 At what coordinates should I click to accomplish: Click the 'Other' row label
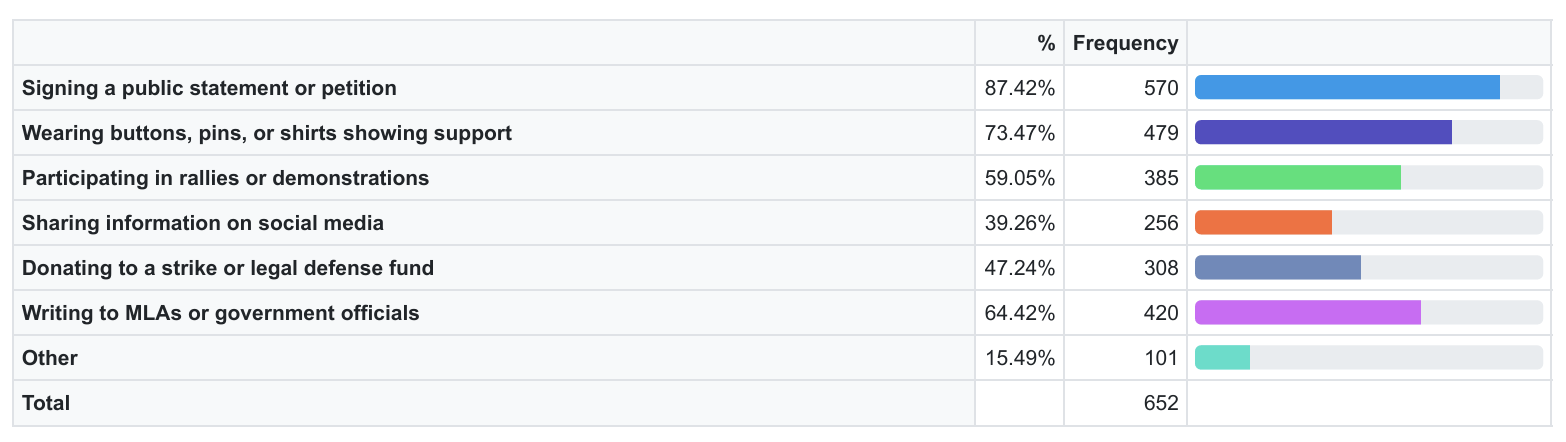pyautogui.click(x=50, y=358)
